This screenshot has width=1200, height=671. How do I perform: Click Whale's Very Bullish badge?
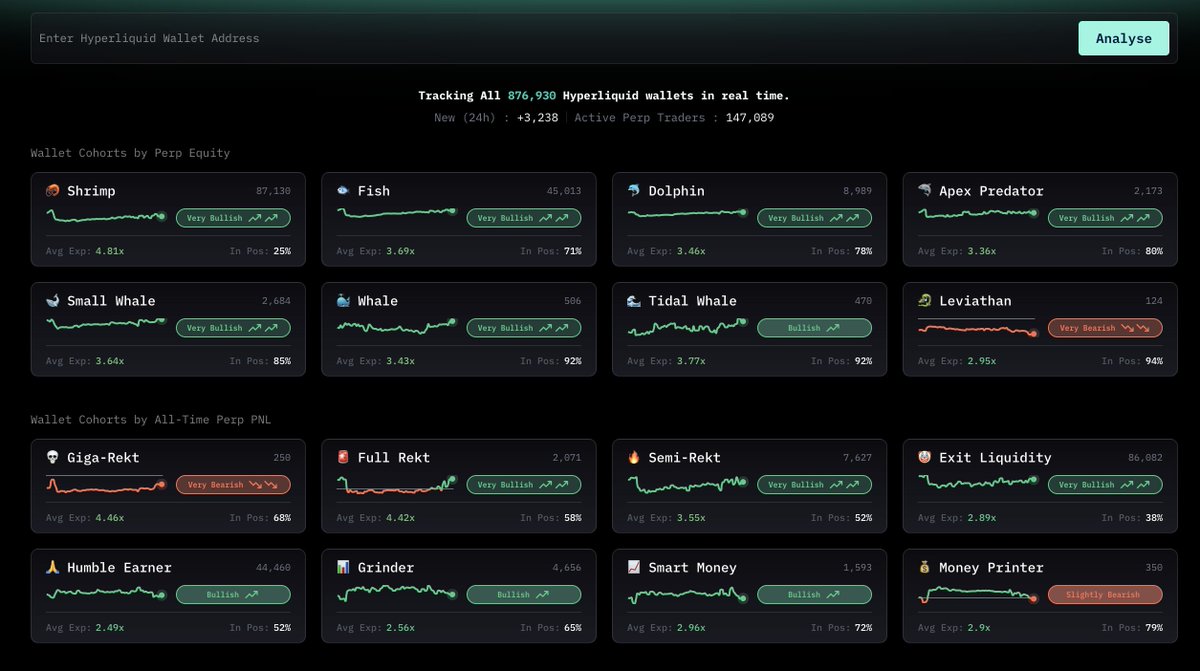pyautogui.click(x=524, y=328)
